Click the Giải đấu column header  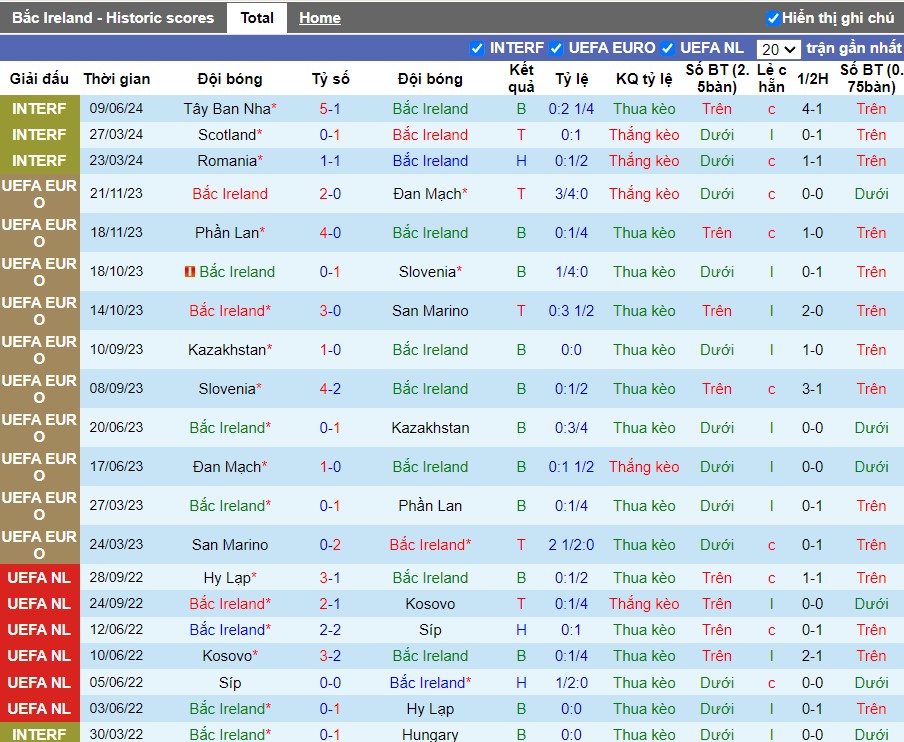click(x=39, y=78)
